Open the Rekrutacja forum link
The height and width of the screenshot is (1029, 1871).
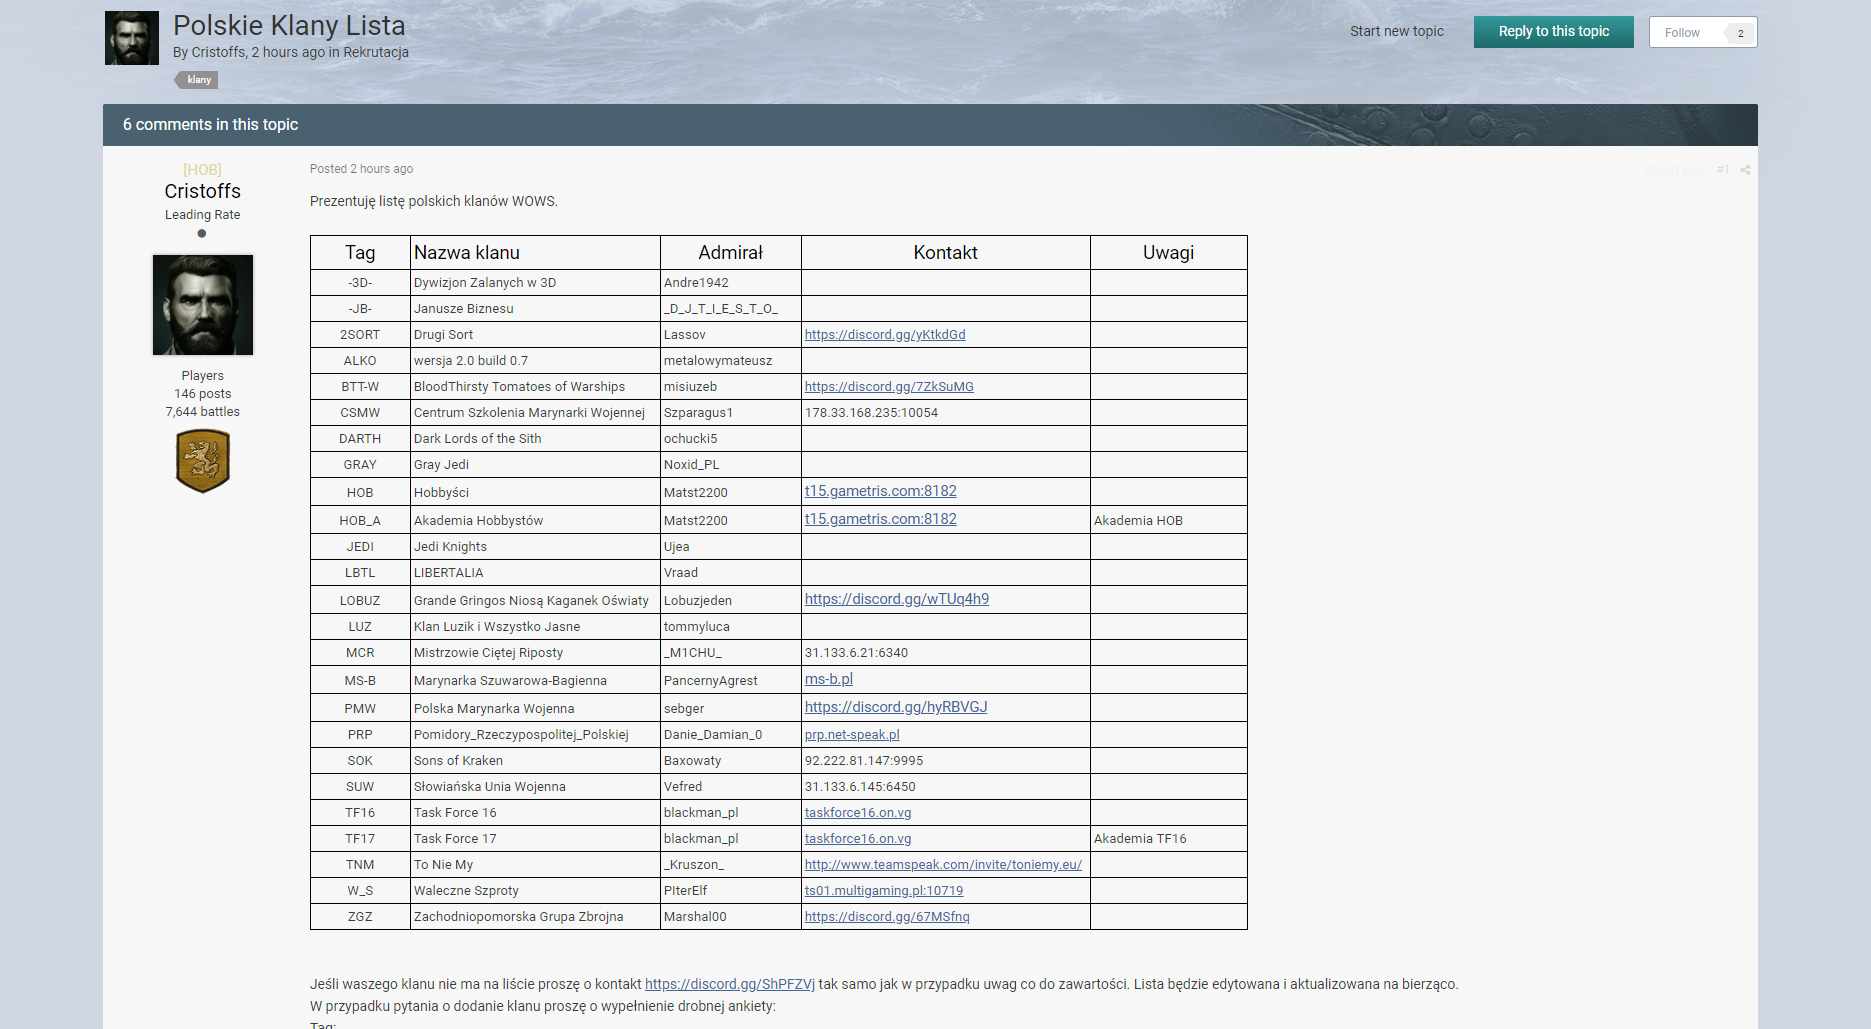tap(376, 52)
